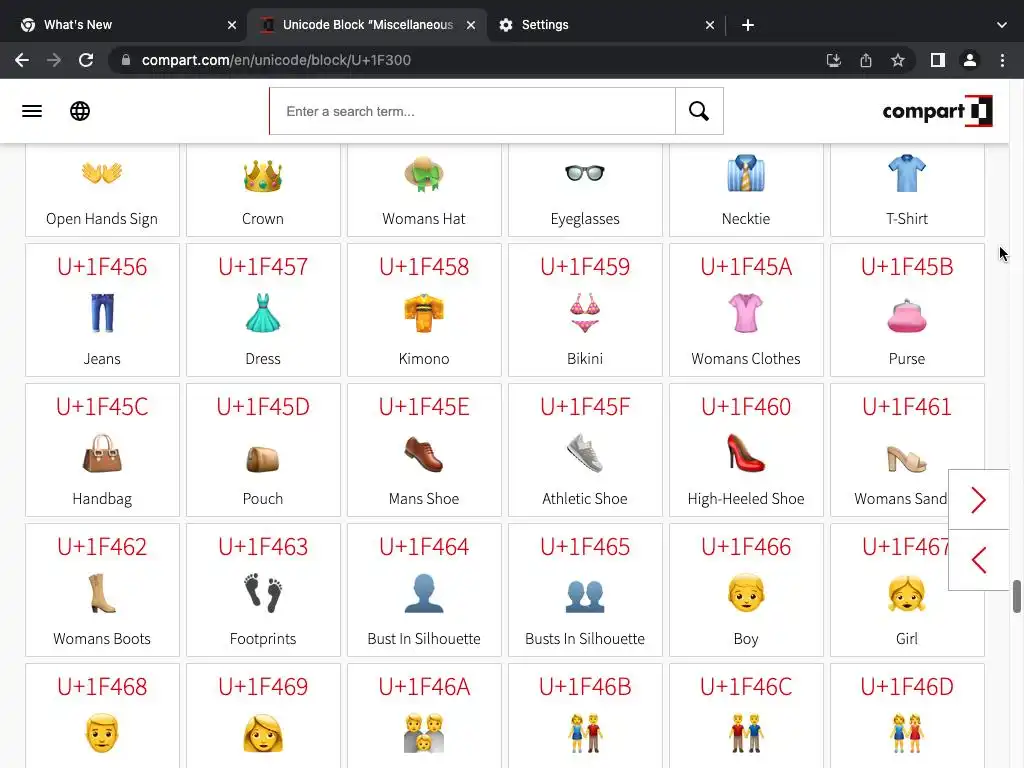Open the Womans Clothes emoji

pos(746,310)
